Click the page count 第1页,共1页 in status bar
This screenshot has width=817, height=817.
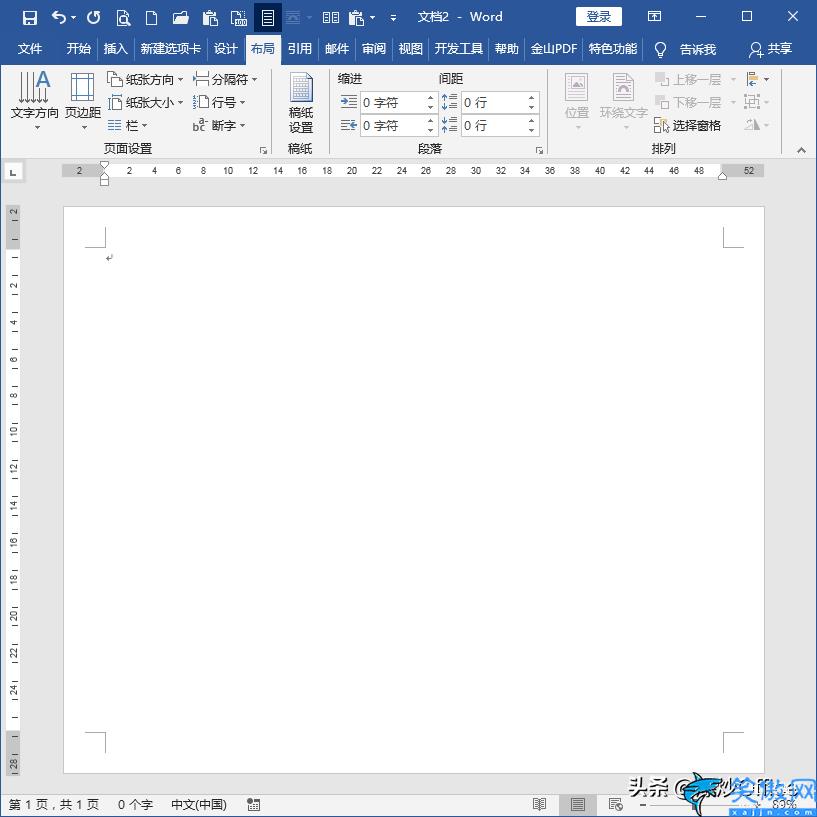click(54, 804)
